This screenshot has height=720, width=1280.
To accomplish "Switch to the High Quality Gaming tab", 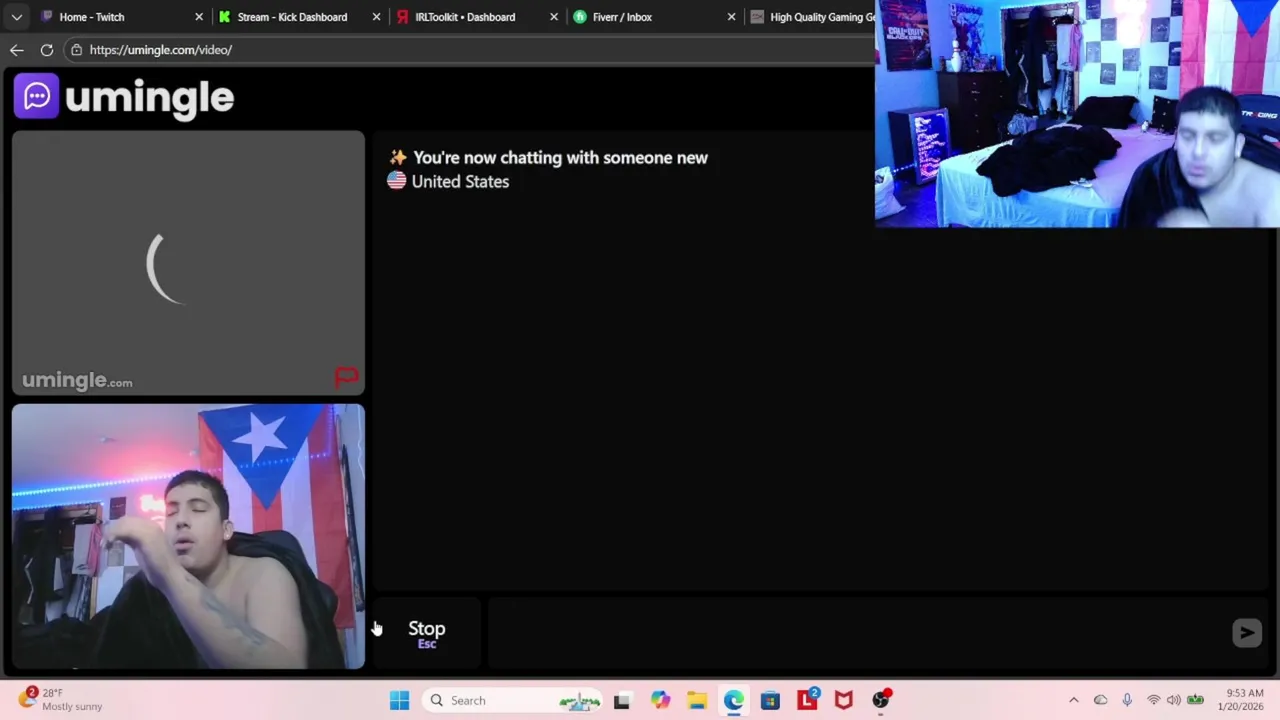I will click(x=812, y=17).
